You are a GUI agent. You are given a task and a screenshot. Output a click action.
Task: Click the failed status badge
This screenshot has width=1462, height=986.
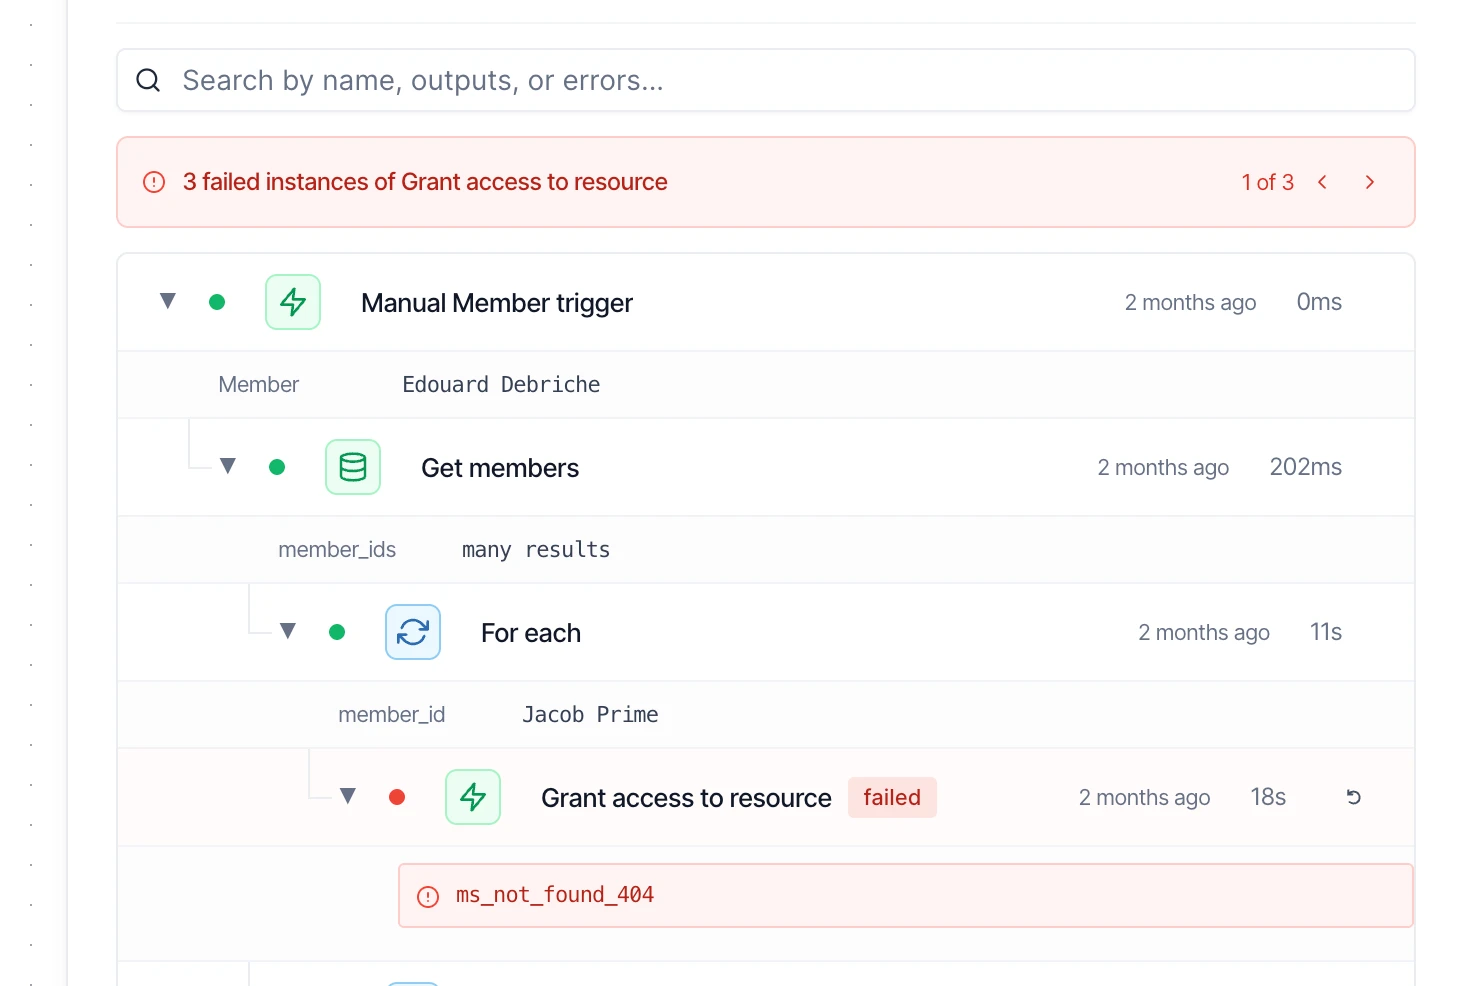[892, 797]
